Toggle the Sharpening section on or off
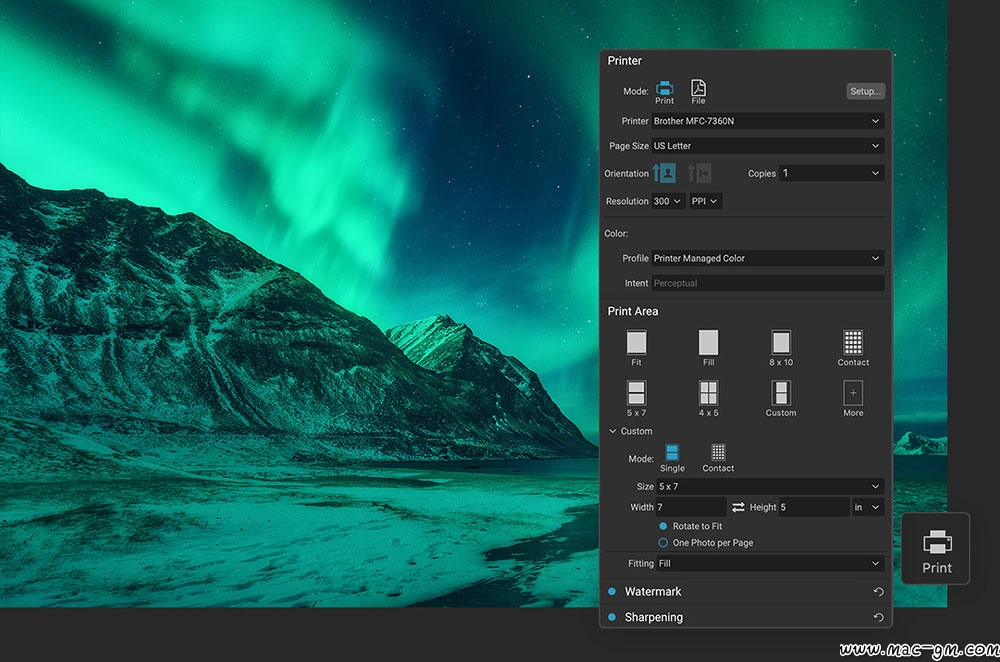This screenshot has width=1000, height=662. [612, 617]
